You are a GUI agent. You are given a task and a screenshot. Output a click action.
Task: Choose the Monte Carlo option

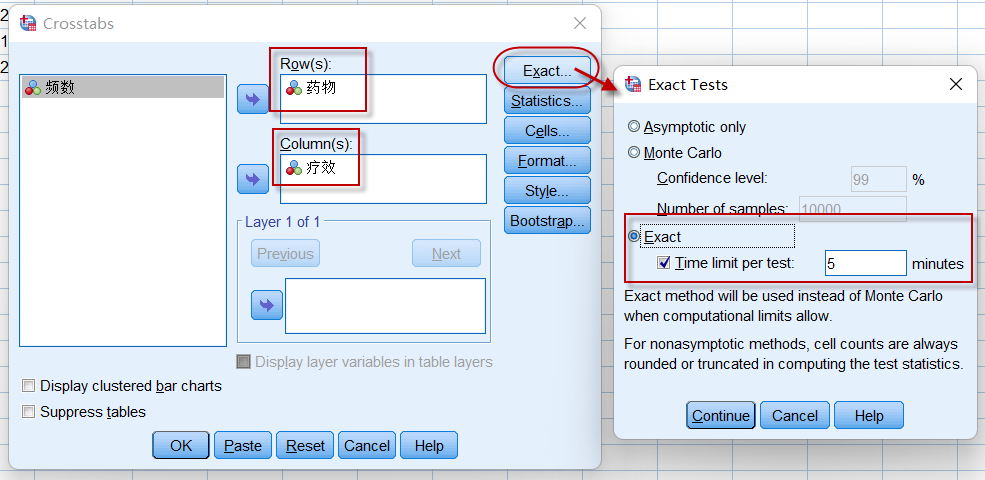coord(634,153)
